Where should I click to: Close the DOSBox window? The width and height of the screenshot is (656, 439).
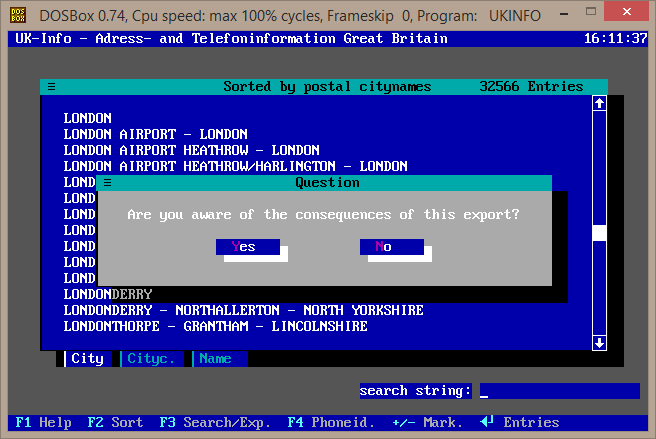627,11
